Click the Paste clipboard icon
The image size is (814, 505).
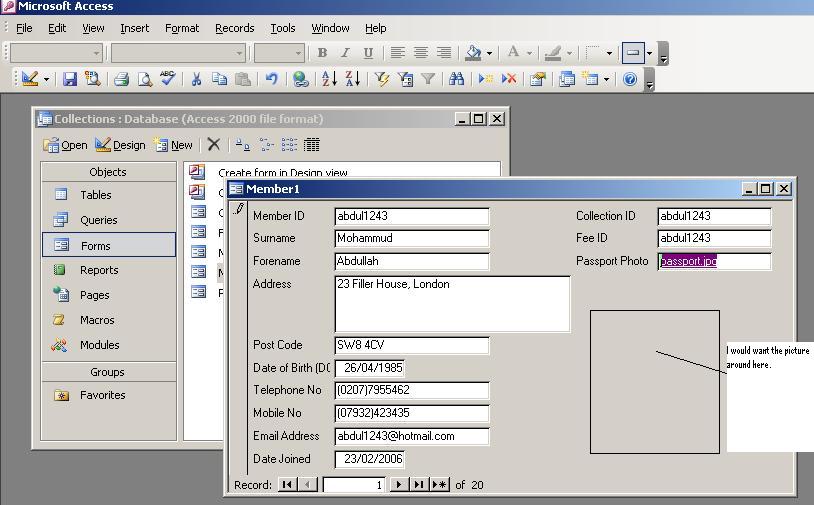click(x=243, y=79)
